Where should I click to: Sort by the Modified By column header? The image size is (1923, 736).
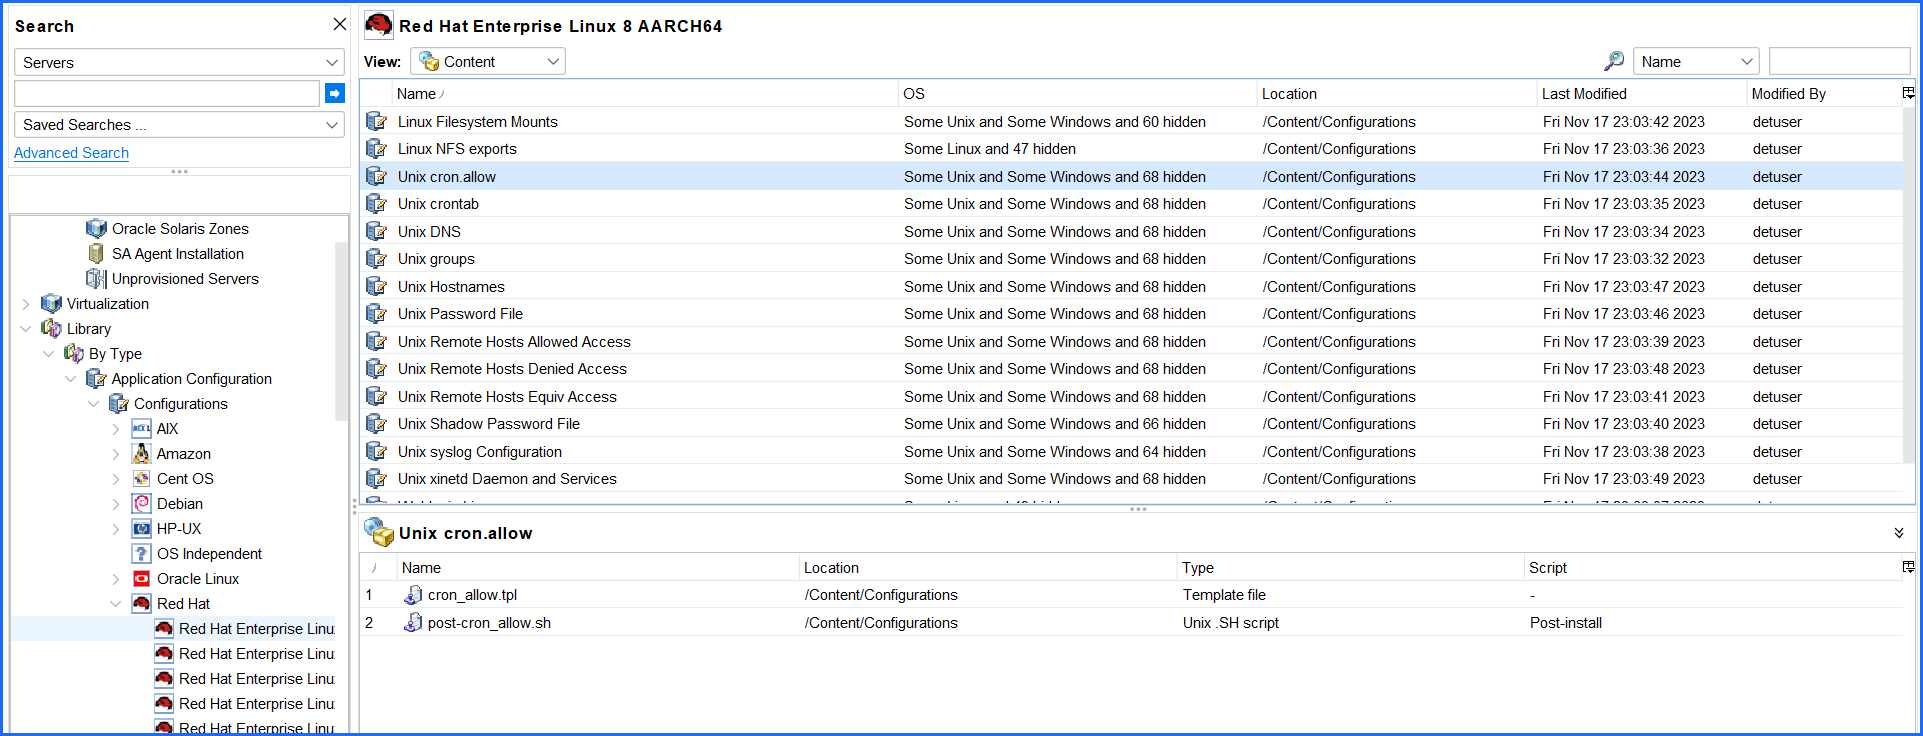pyautogui.click(x=1823, y=93)
